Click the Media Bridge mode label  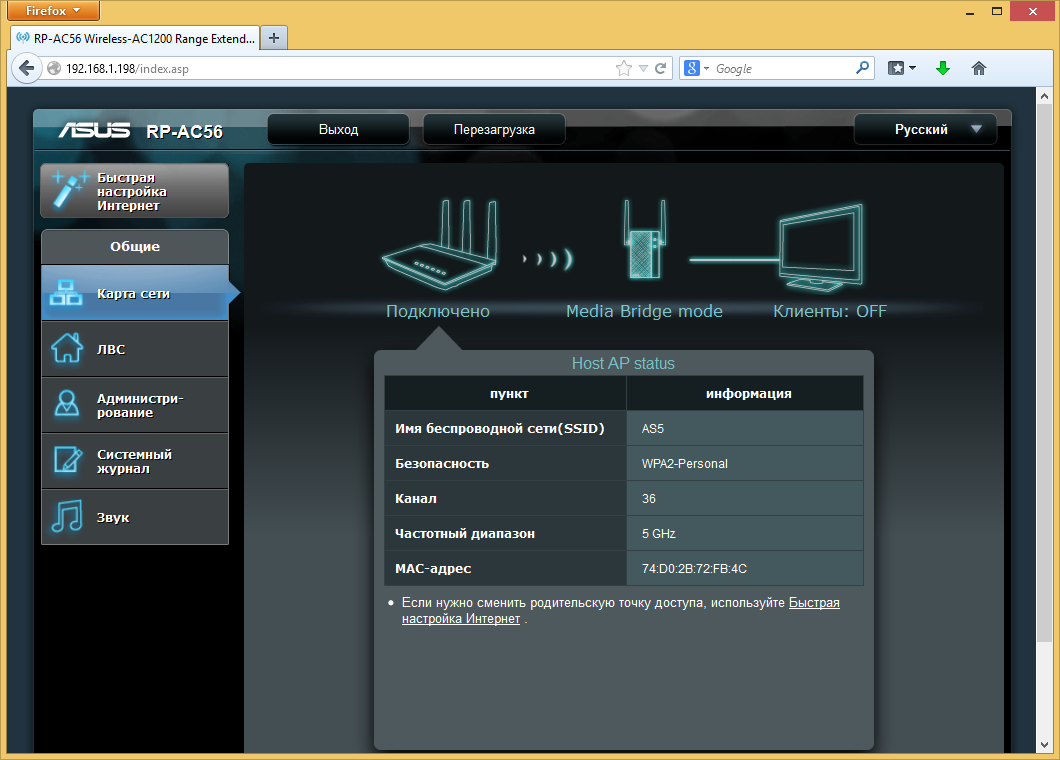click(644, 311)
